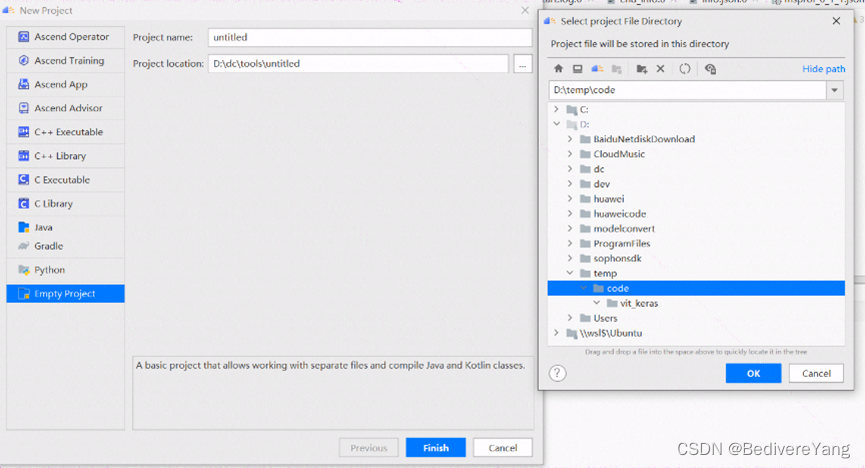Select Ascend Operator project type

[x=66, y=37]
